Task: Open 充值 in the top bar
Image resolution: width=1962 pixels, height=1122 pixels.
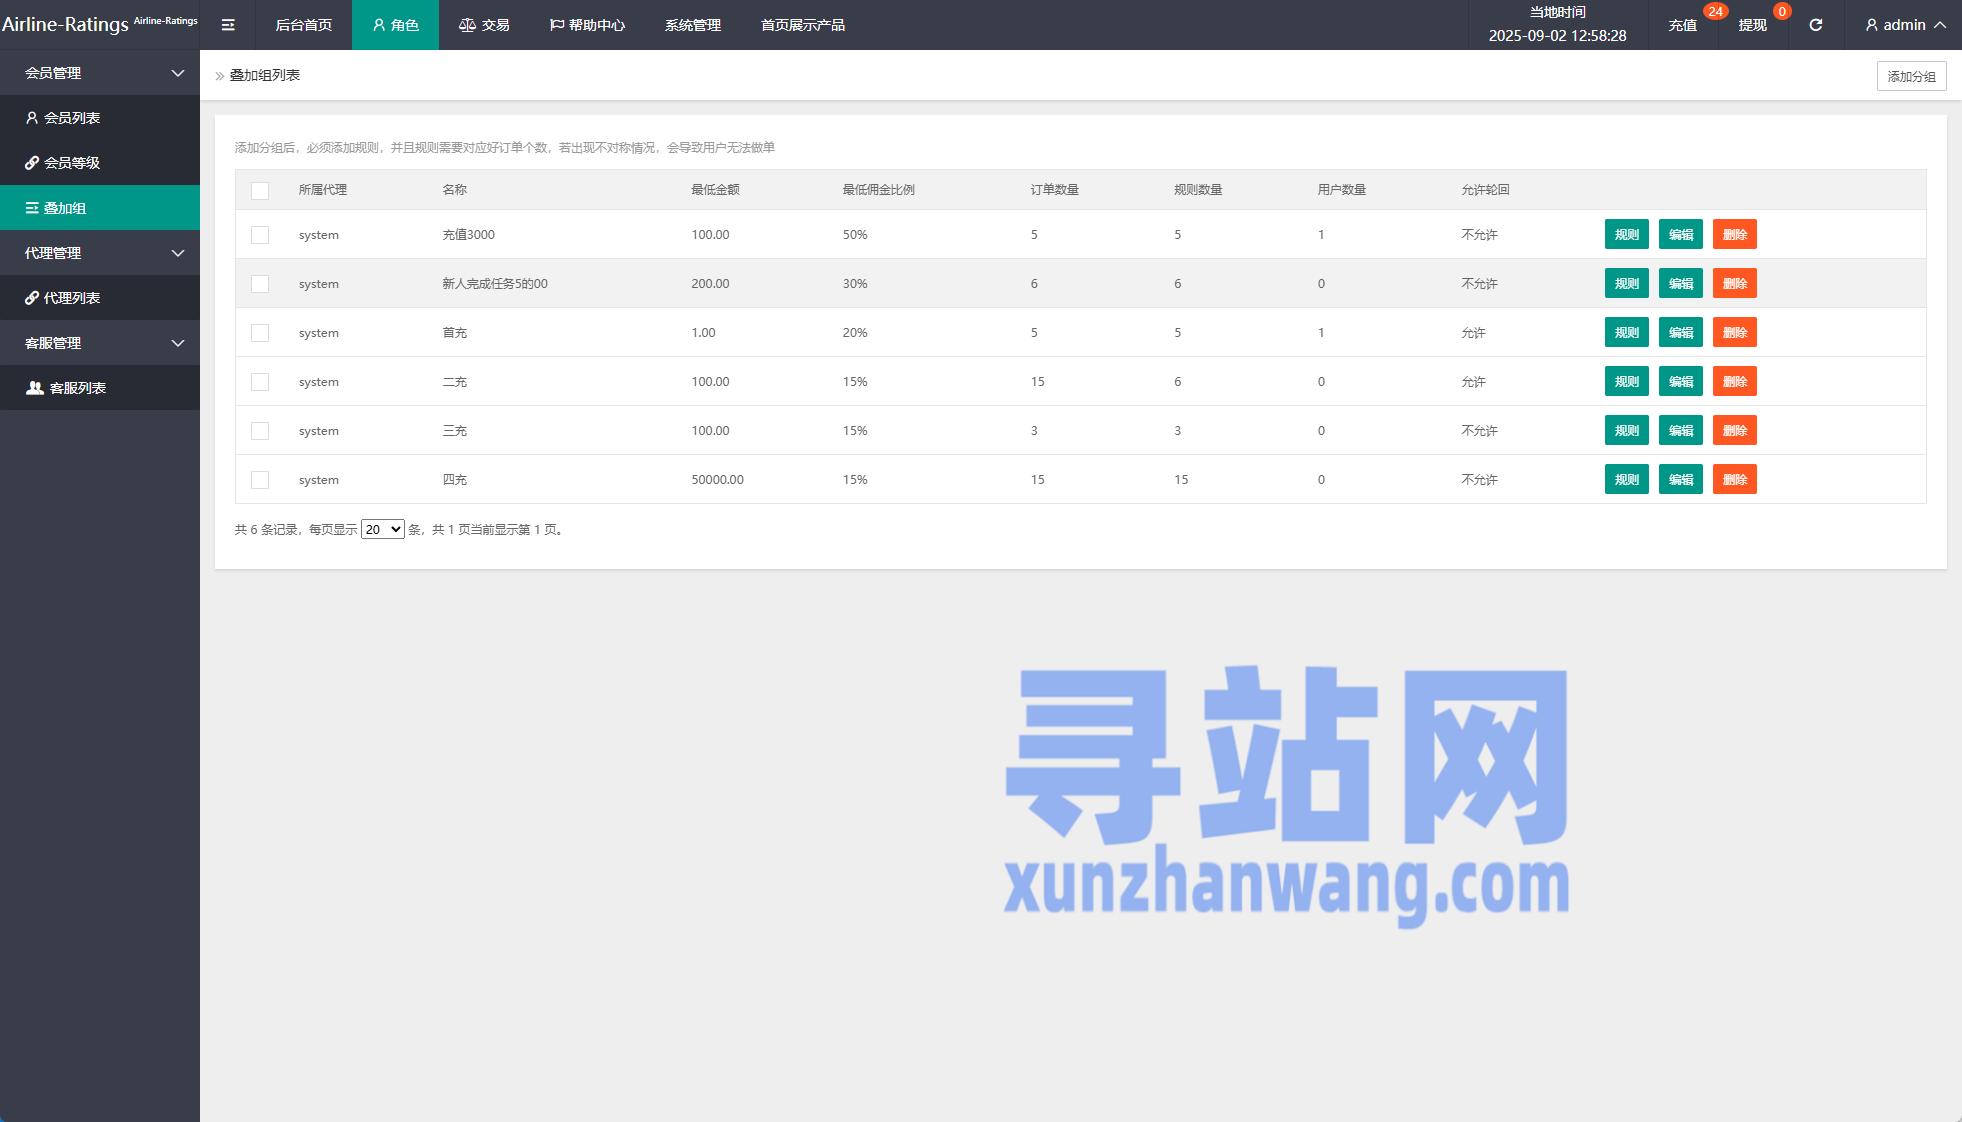Action: tap(1683, 25)
